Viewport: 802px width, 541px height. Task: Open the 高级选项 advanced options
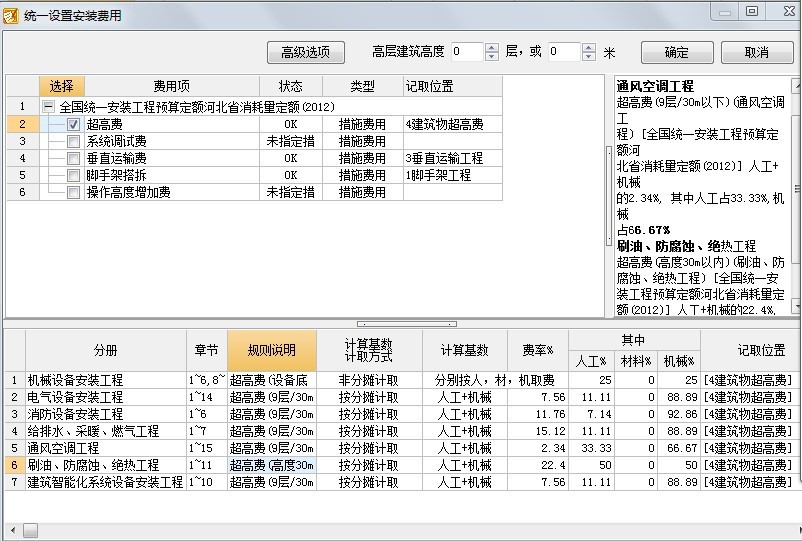pyautogui.click(x=306, y=52)
